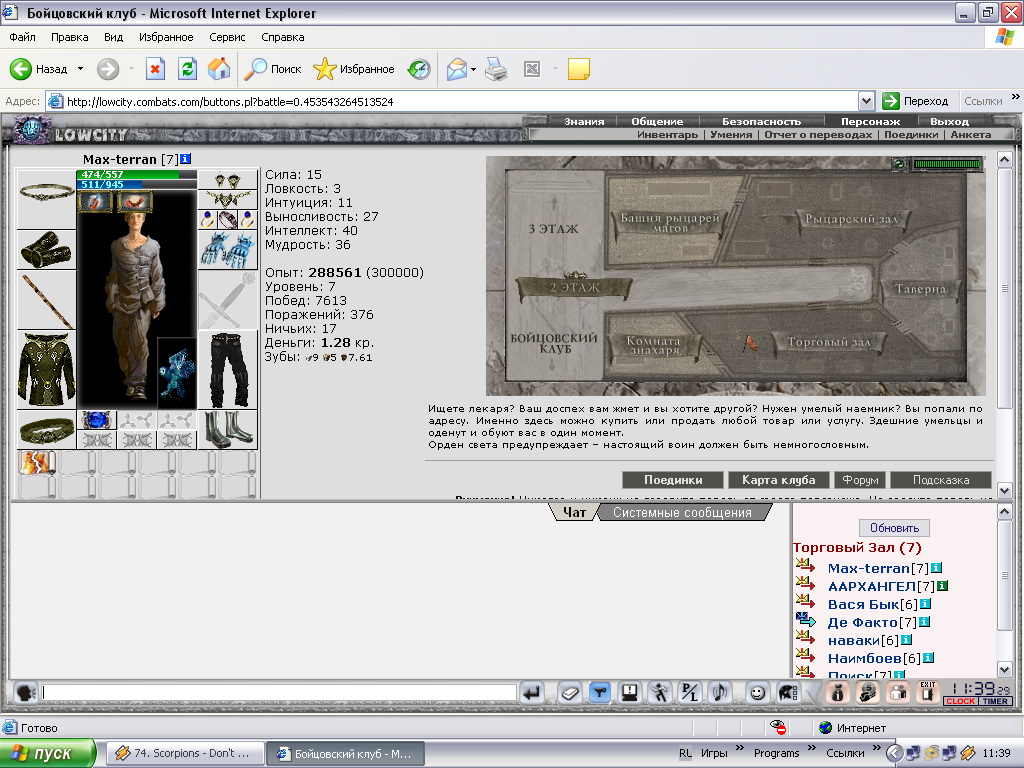This screenshot has height=768, width=1024.
Task: Open the Сервис menu
Action: coord(227,37)
